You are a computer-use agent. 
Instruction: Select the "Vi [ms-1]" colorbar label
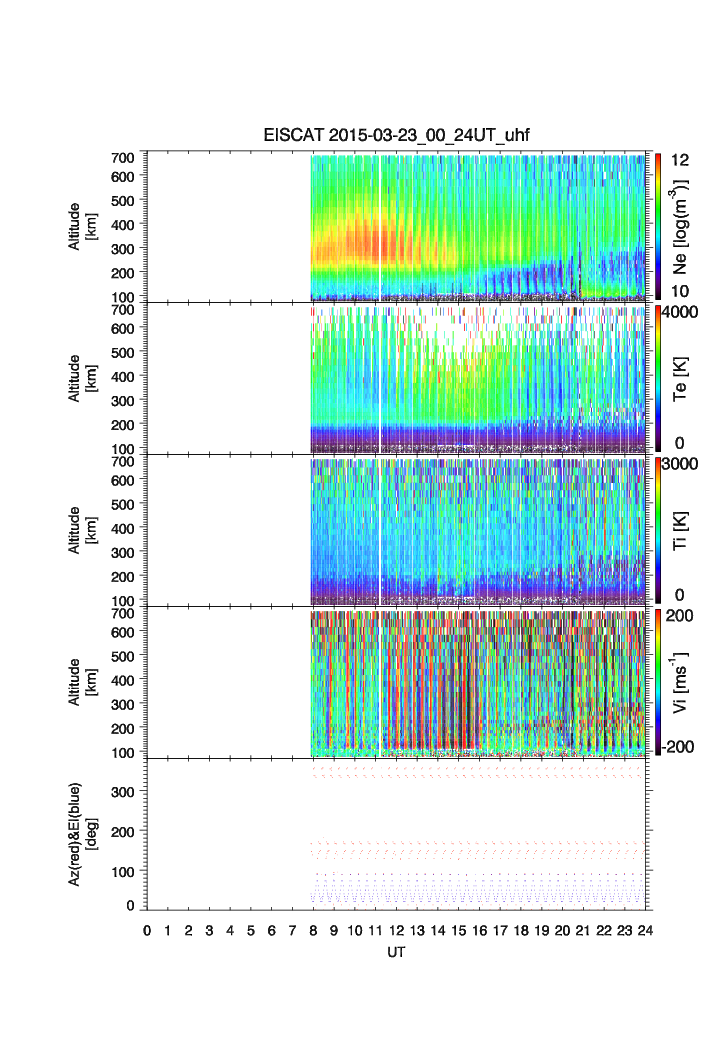680,682
